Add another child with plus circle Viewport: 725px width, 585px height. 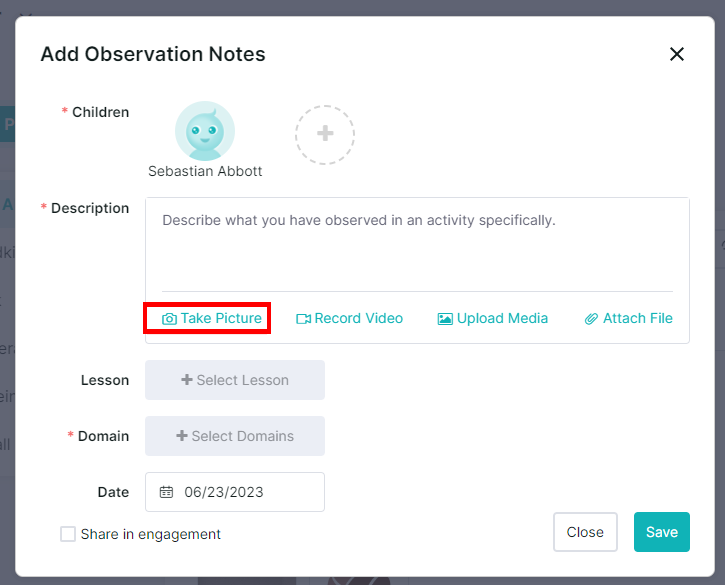tap(325, 134)
